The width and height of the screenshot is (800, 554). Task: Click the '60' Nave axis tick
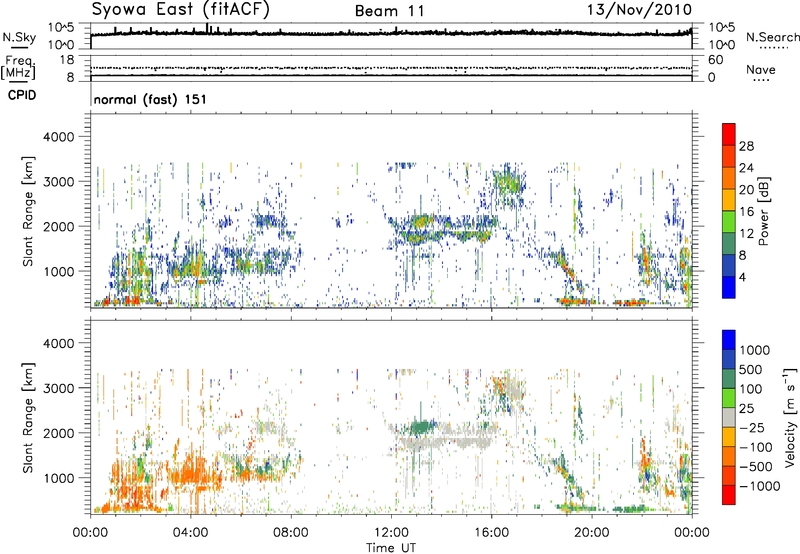(715, 60)
